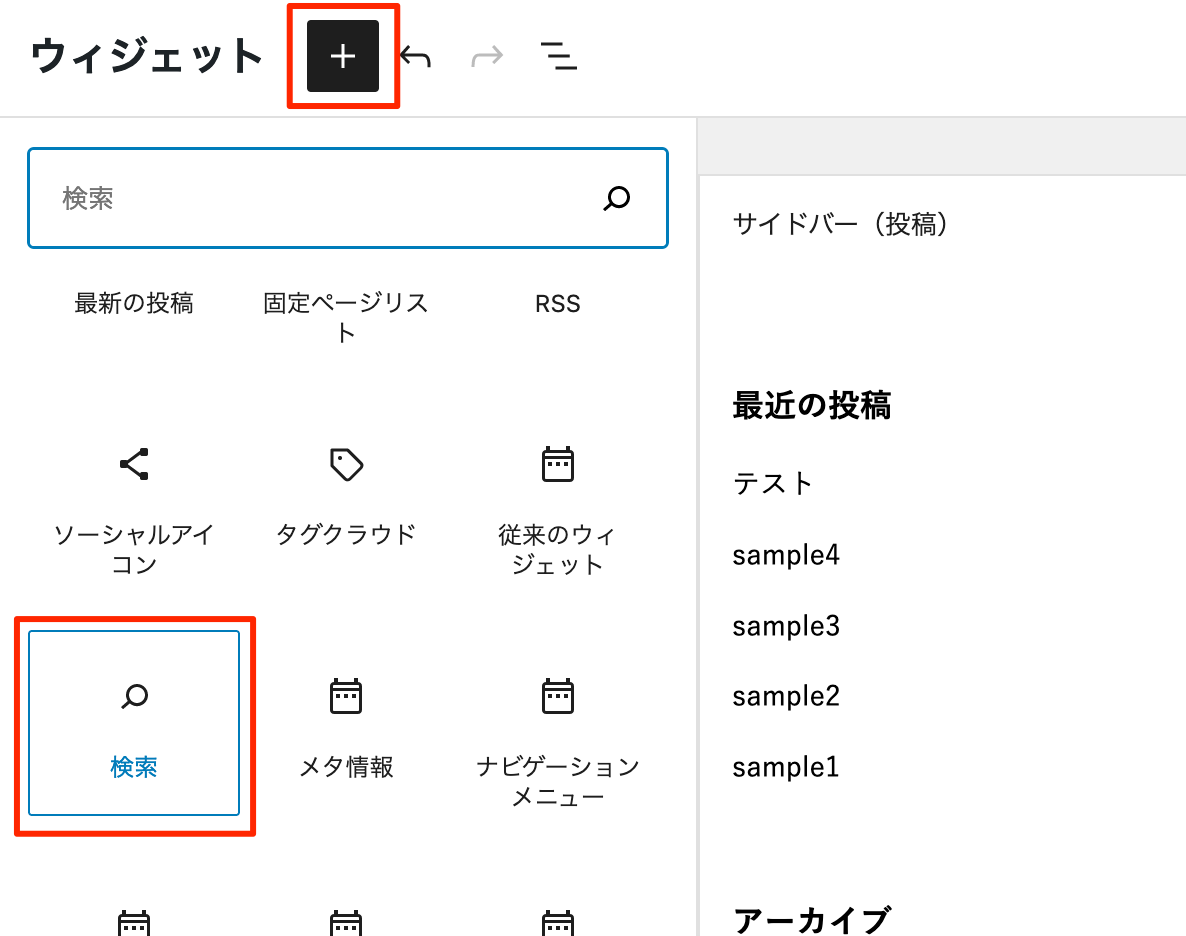Add the Search widget block

pos(134,722)
